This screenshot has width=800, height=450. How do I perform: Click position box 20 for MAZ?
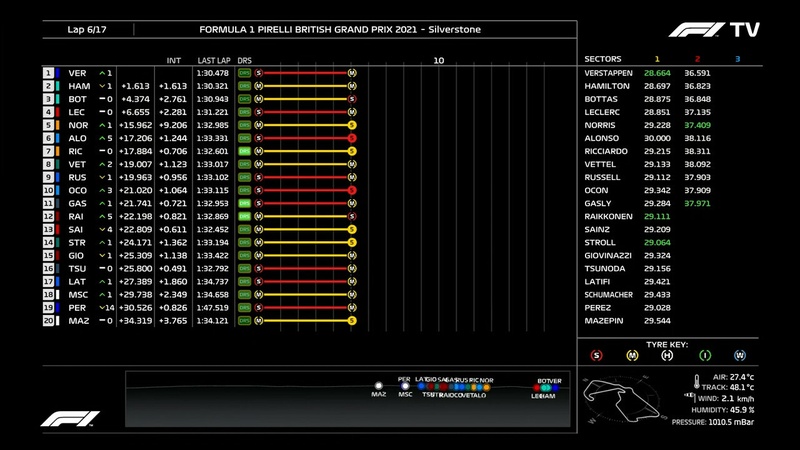coord(48,320)
